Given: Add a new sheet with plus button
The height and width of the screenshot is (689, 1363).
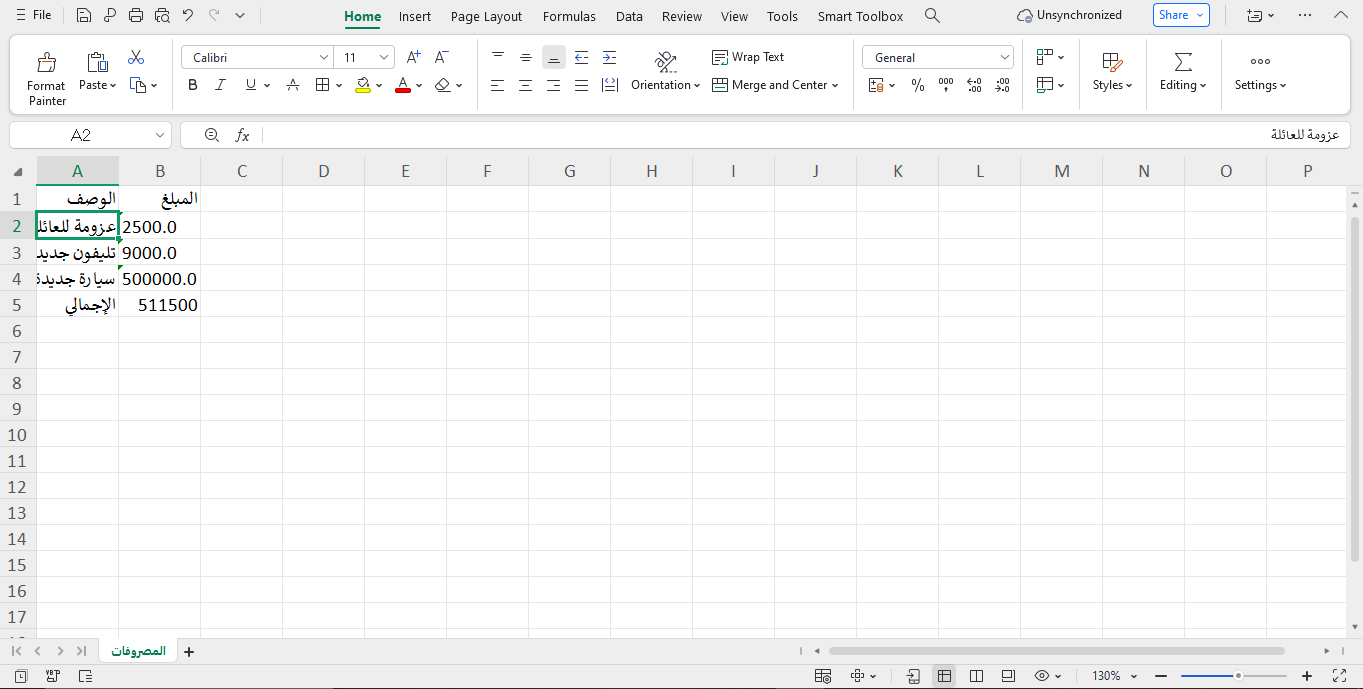Looking at the screenshot, I should point(189,652).
